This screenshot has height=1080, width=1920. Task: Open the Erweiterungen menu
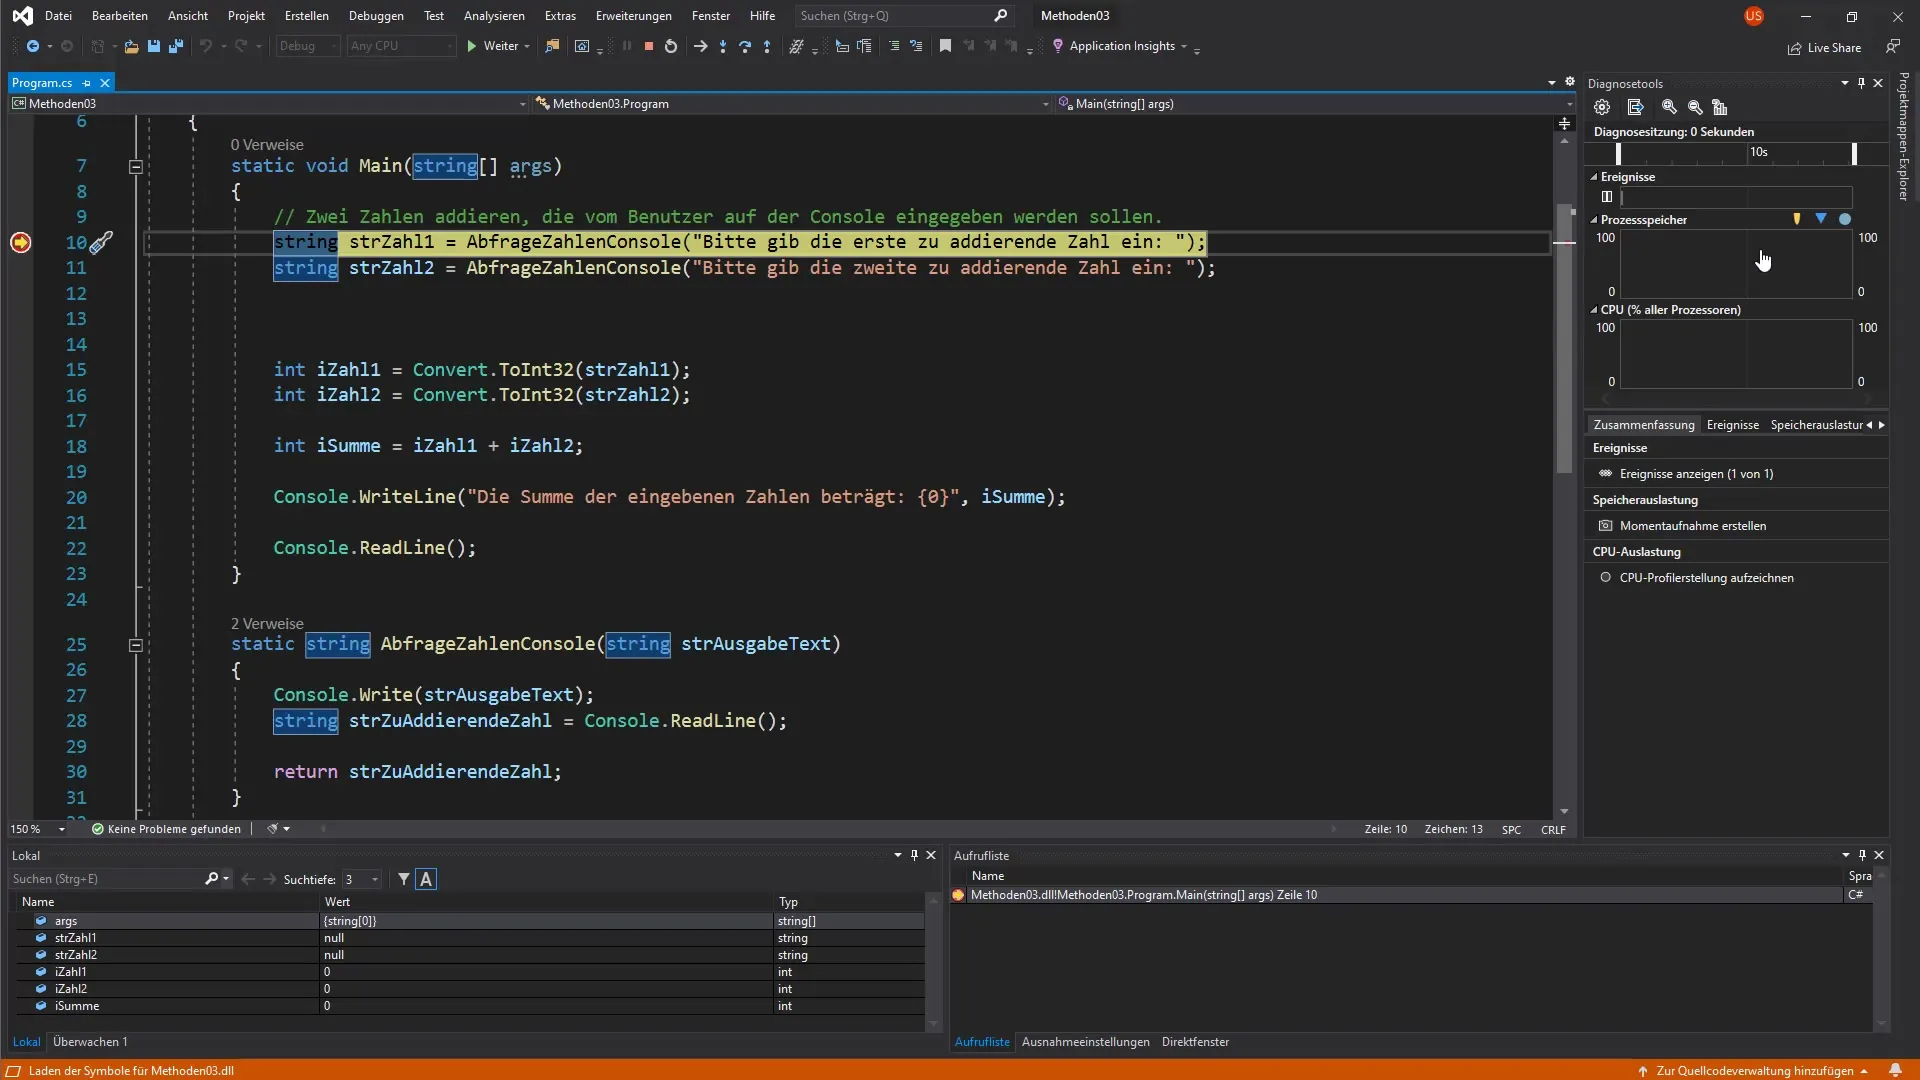tap(633, 16)
